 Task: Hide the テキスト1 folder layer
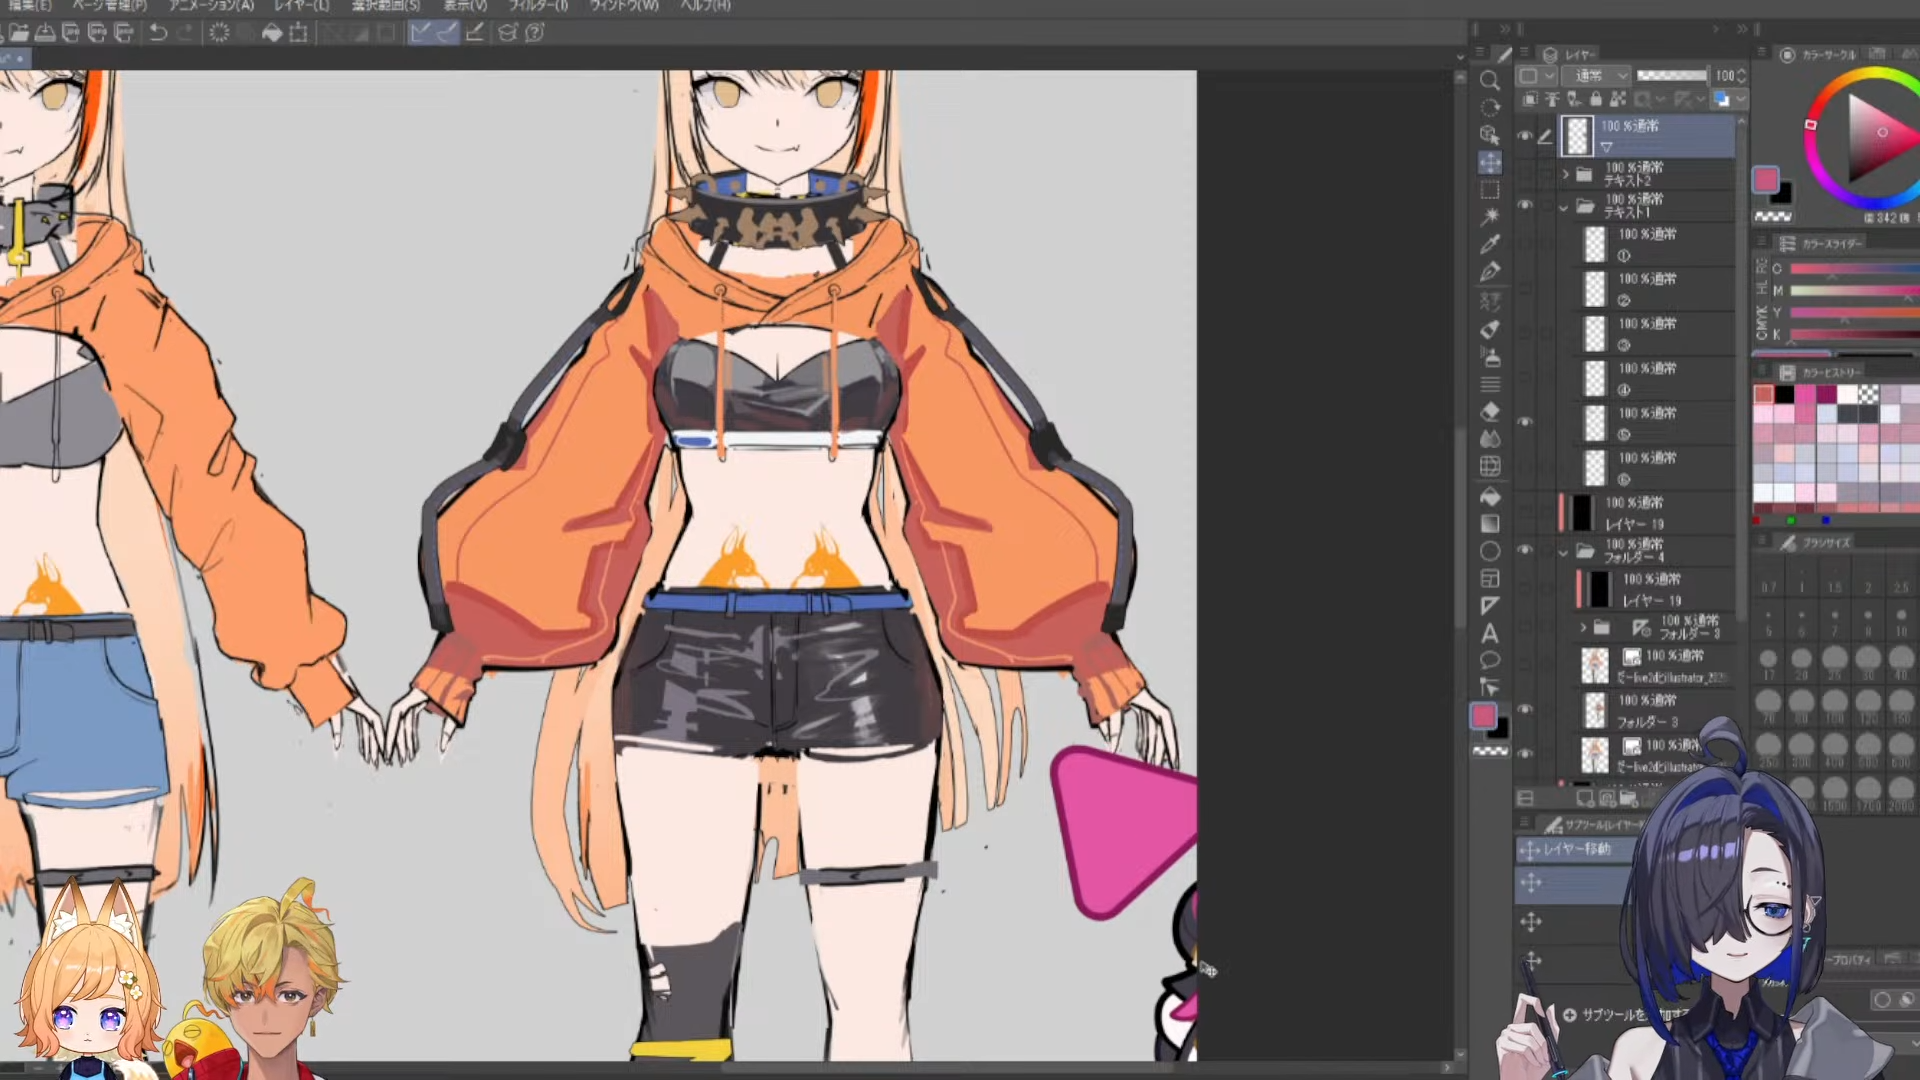click(x=1525, y=205)
